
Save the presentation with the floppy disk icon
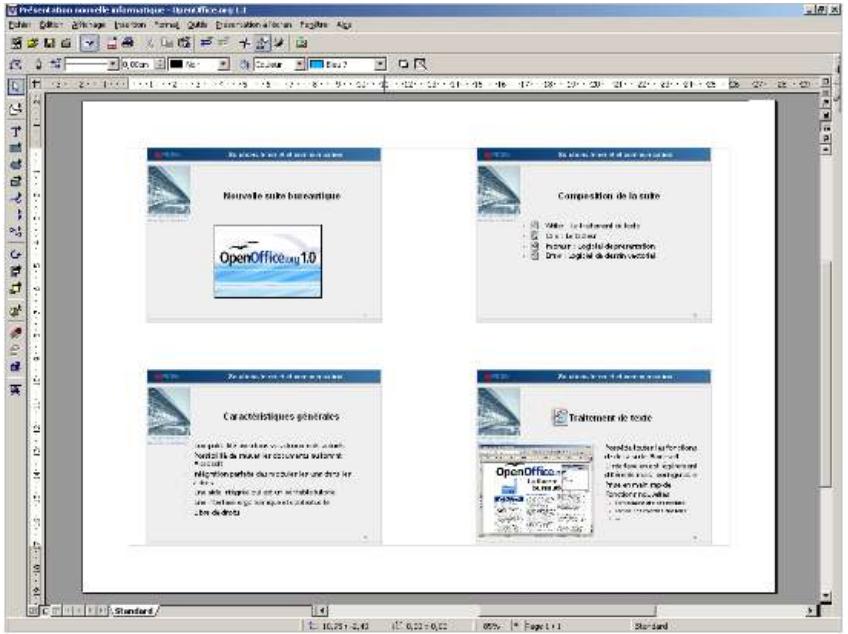(x=49, y=43)
